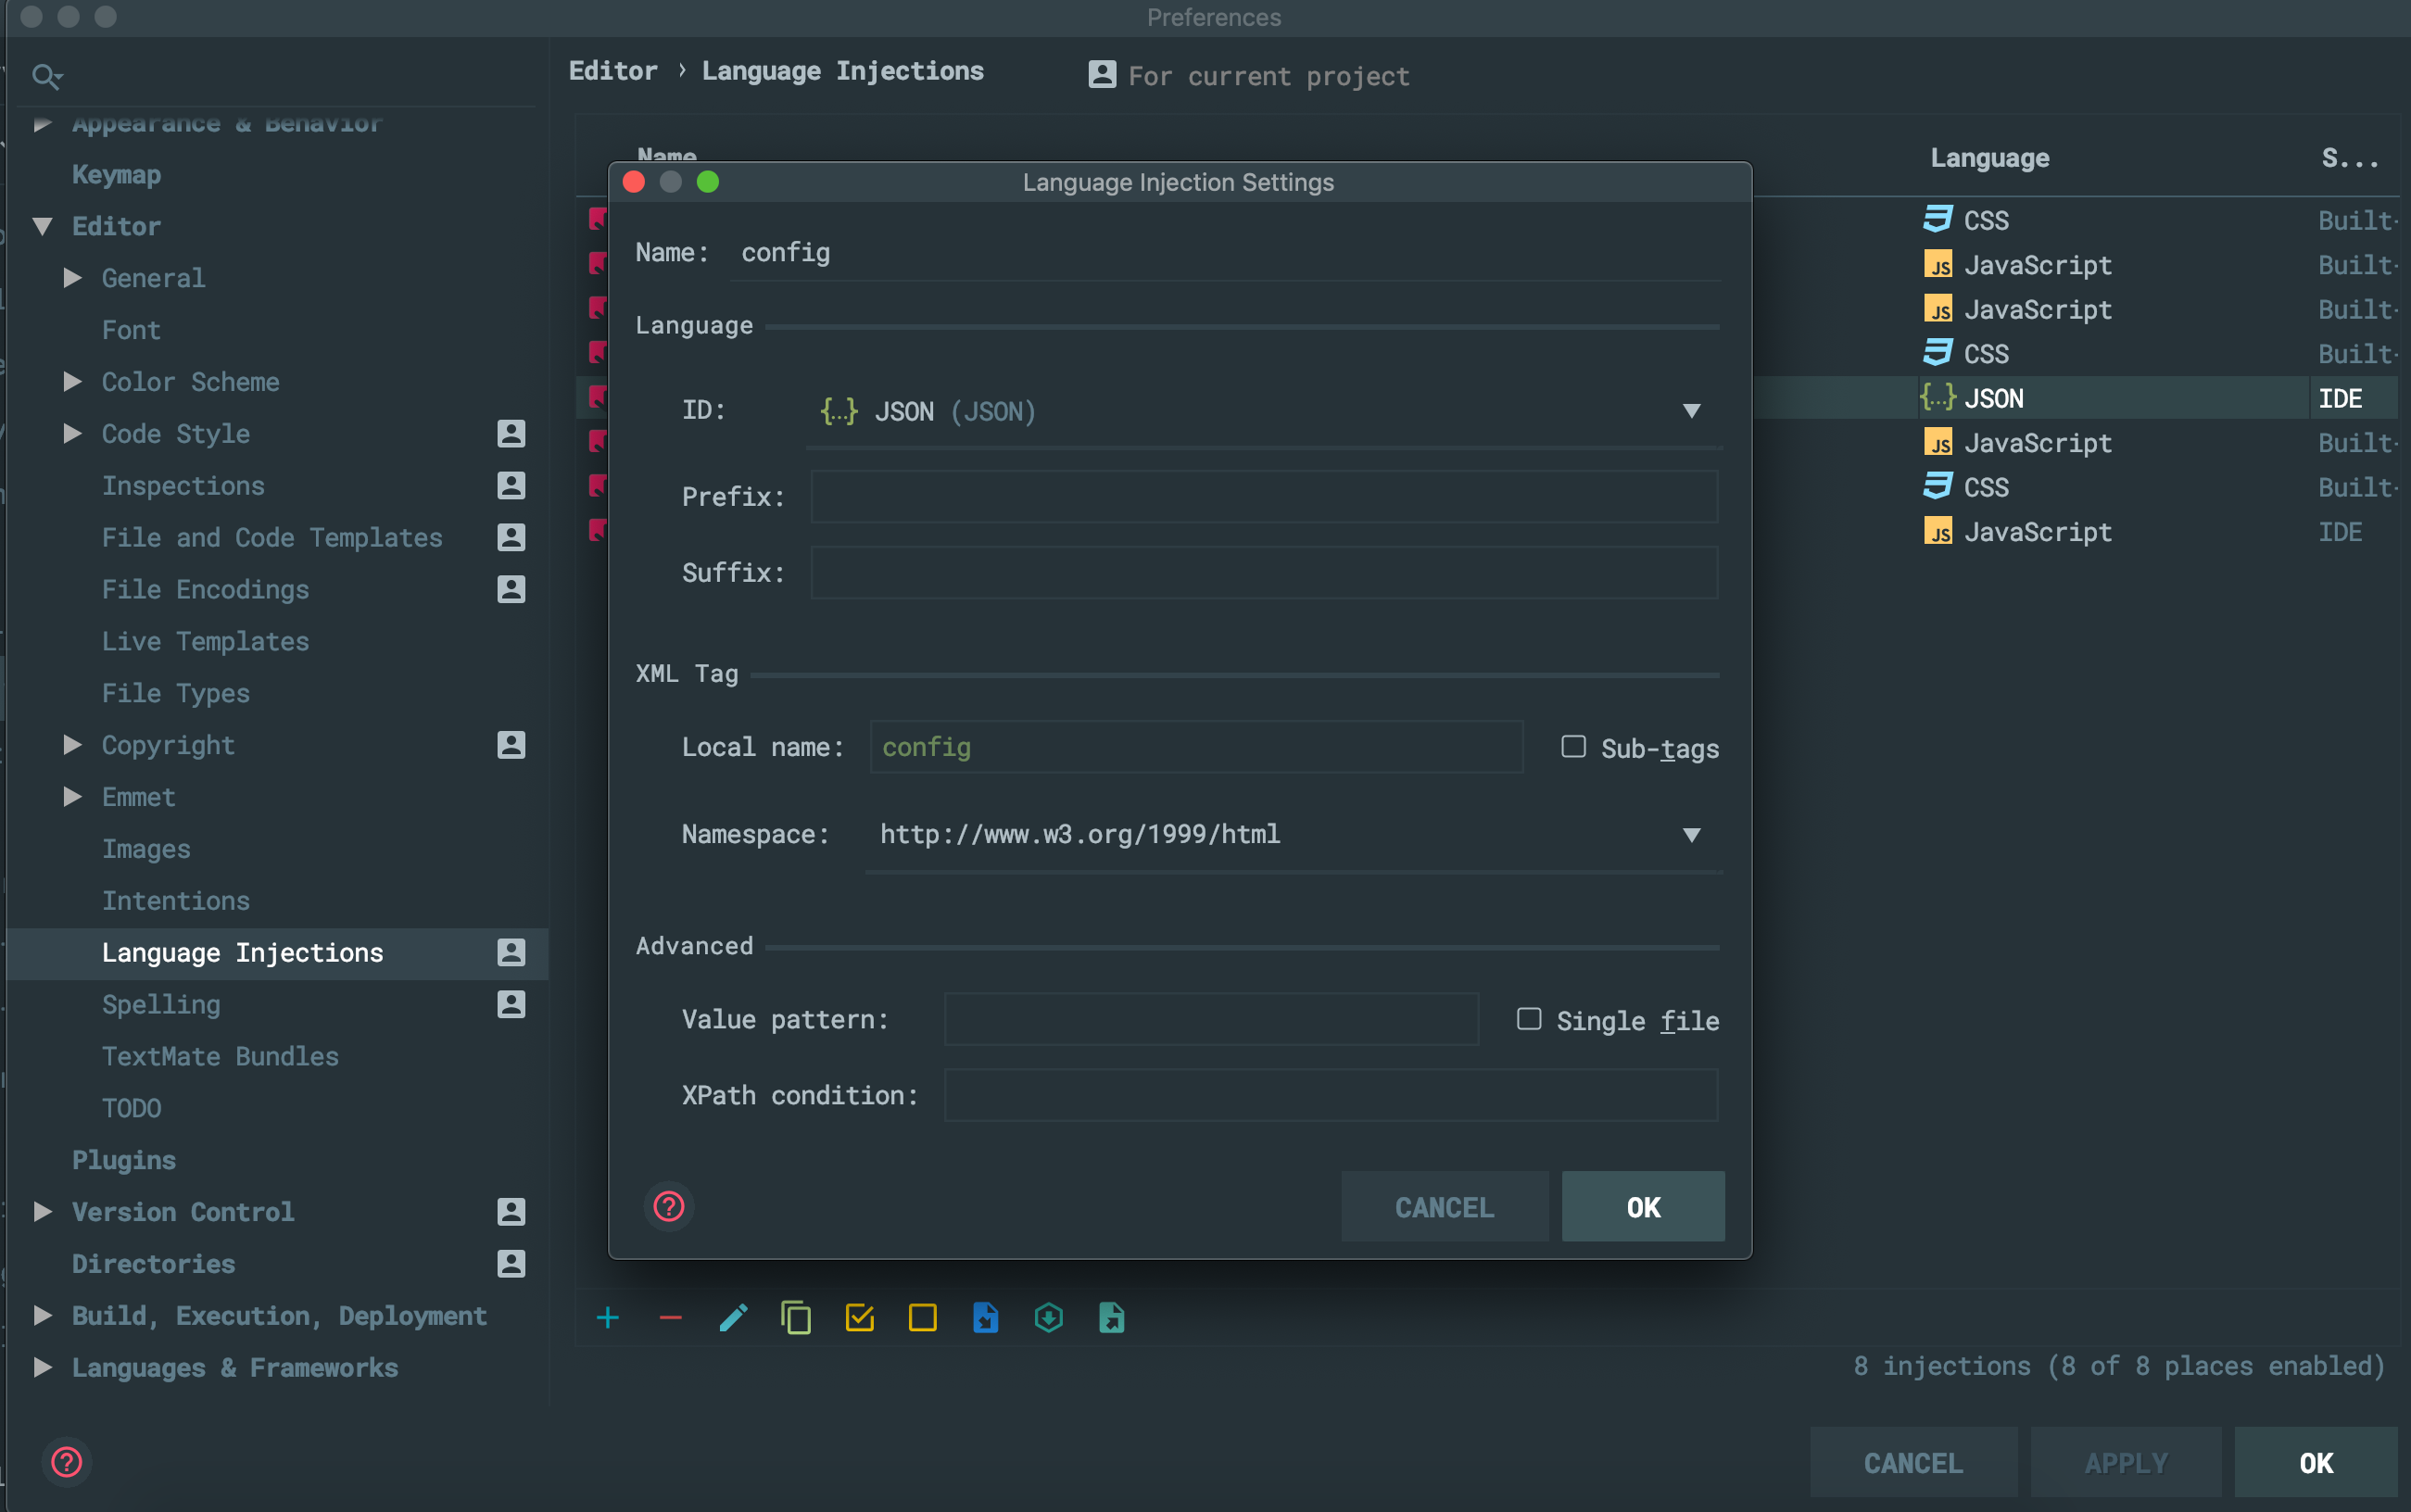The width and height of the screenshot is (2411, 1512).
Task: Confirm the dialog with OK
Action: pyautogui.click(x=1642, y=1206)
